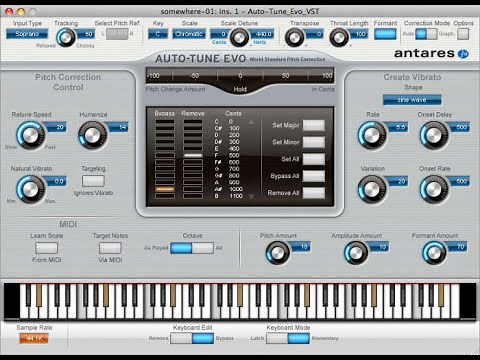Click the Onset Rate knob
The width and height of the screenshot is (480, 360).
[x=434, y=189]
